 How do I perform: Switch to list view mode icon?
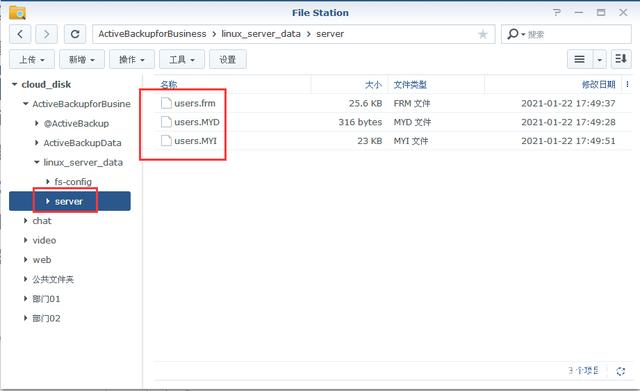tap(579, 60)
